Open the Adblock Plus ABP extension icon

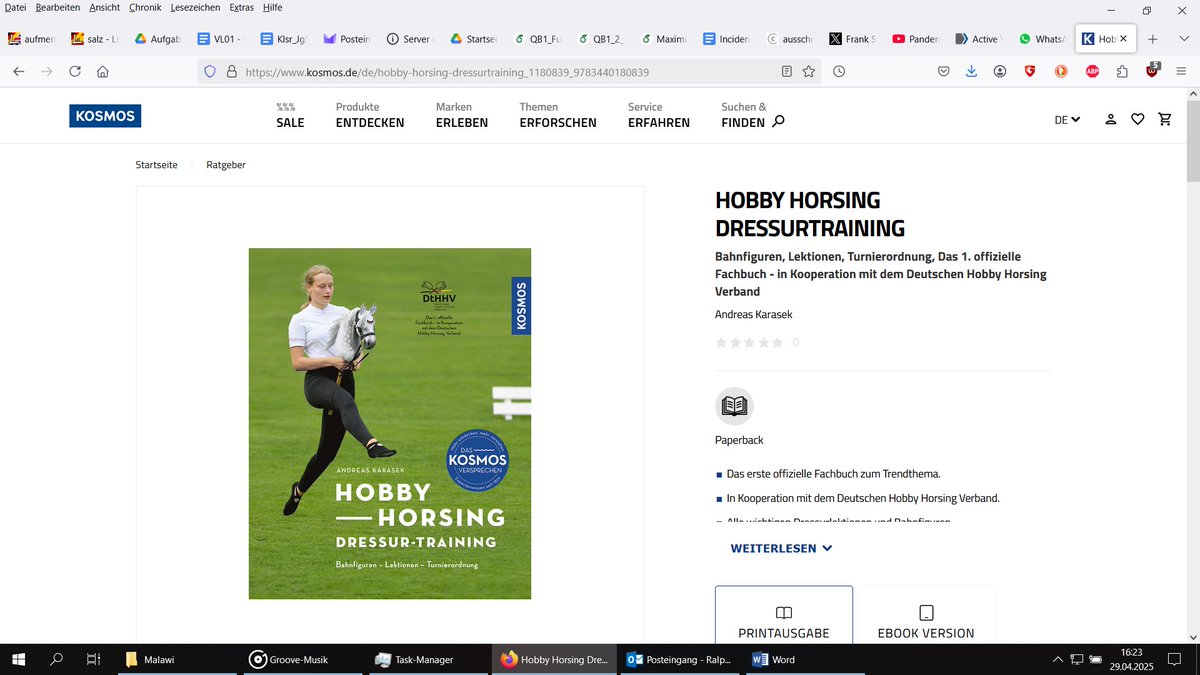pyautogui.click(x=1093, y=72)
